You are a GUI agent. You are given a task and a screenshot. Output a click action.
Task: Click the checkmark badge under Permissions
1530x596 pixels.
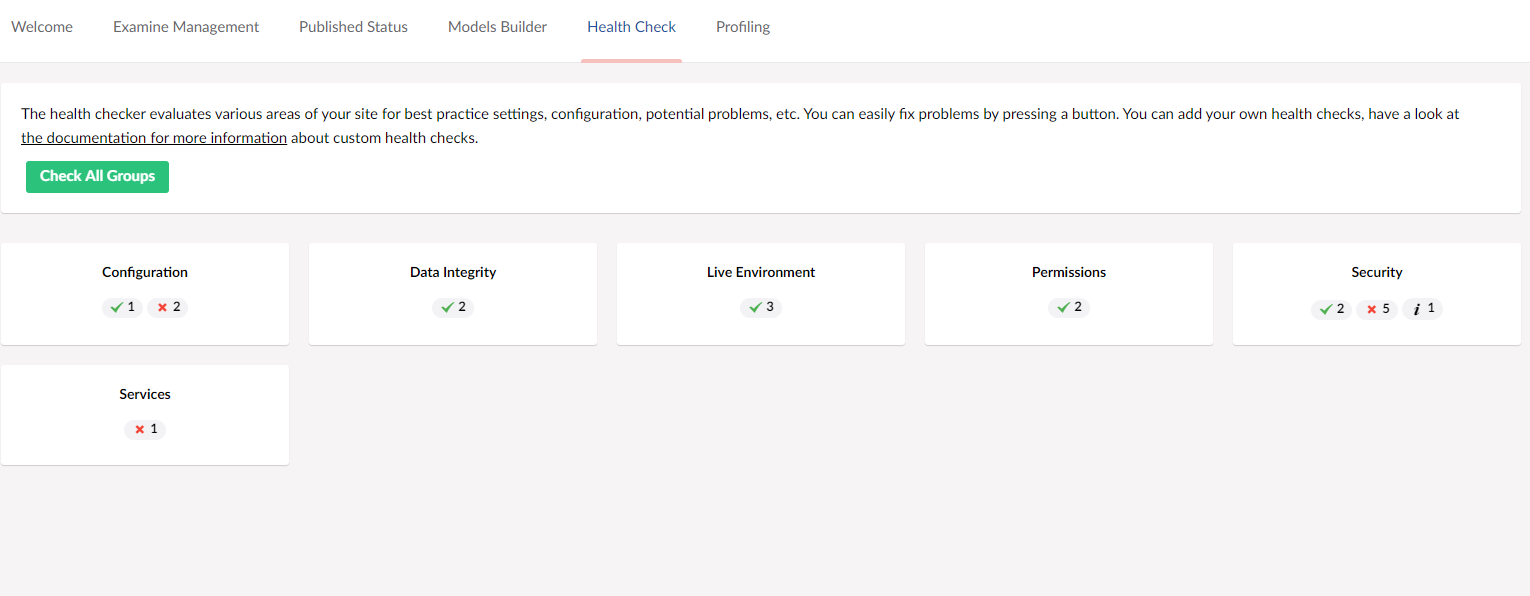[x=1069, y=307]
